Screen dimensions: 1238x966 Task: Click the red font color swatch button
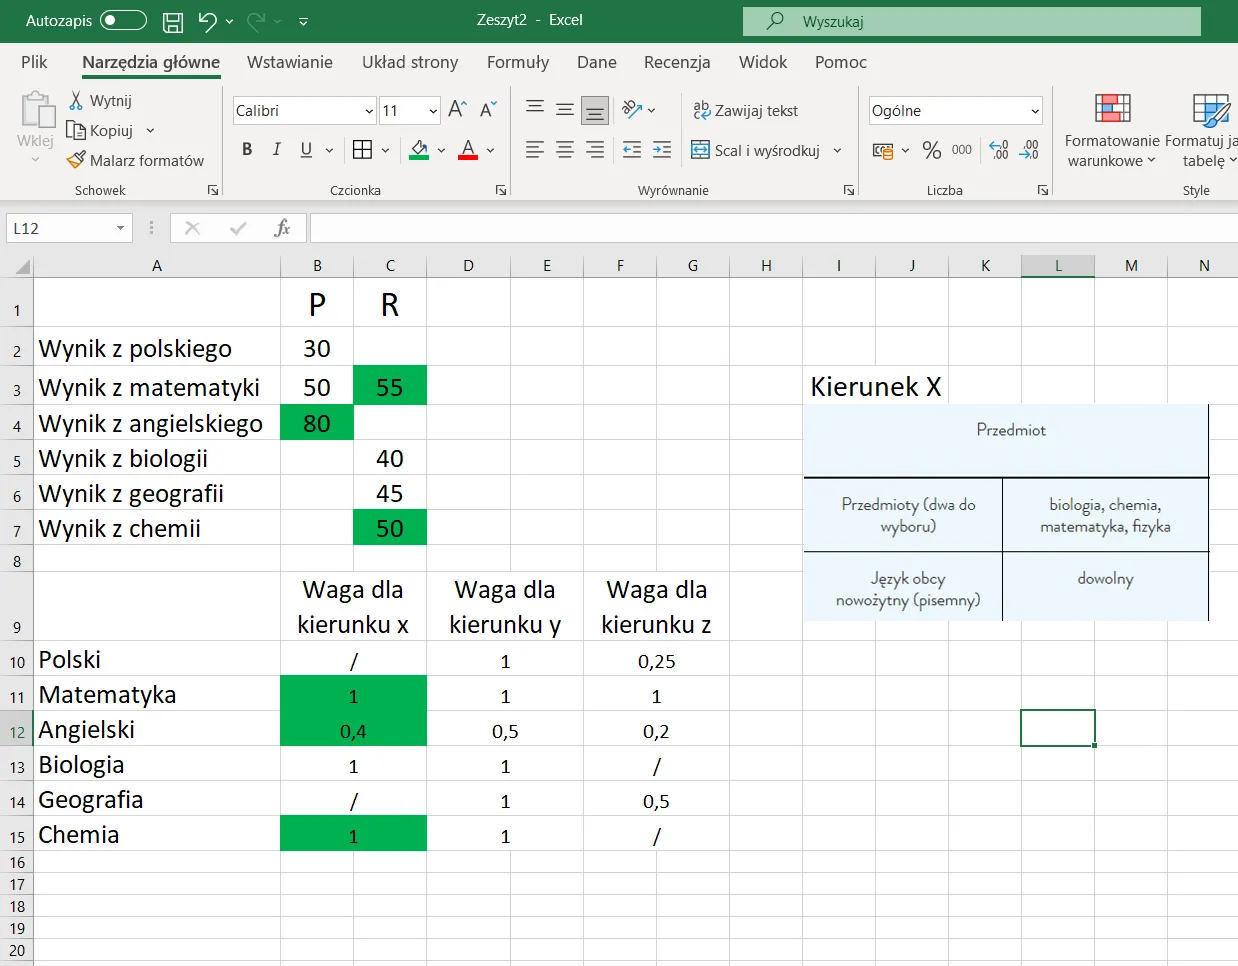[467, 150]
